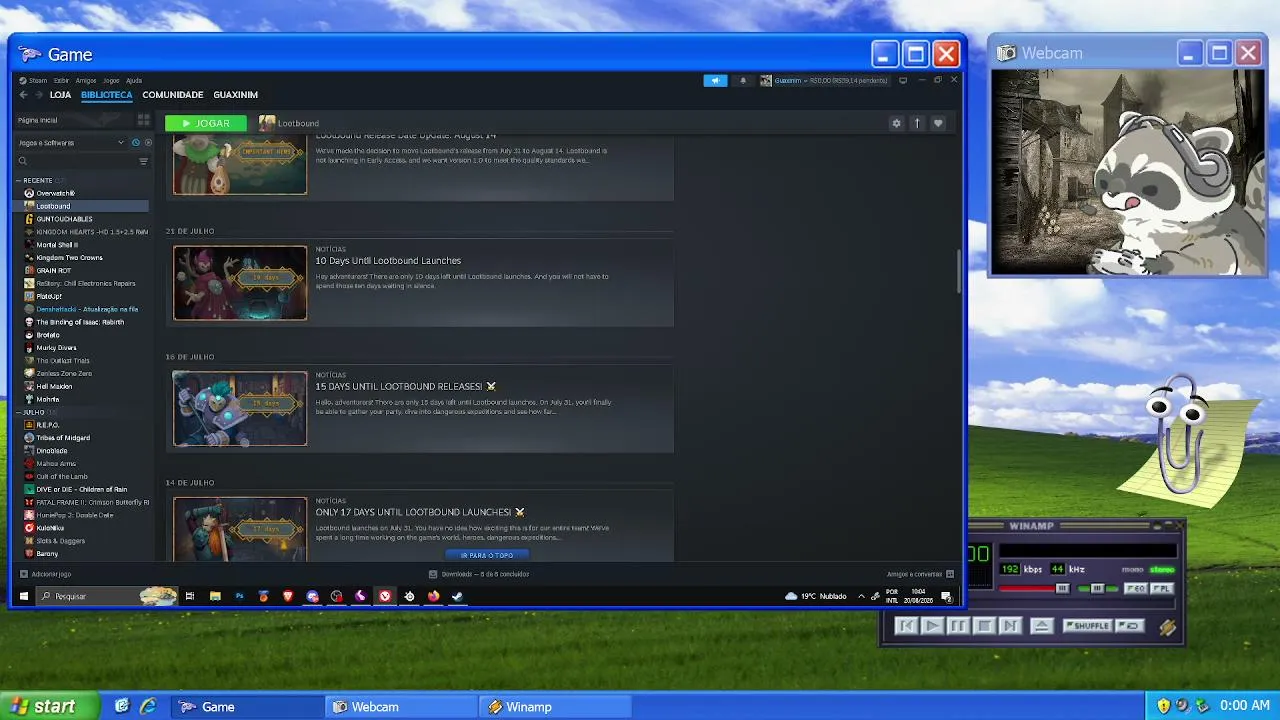
Task: Collapse the RECENTE section
Action: pos(19,181)
